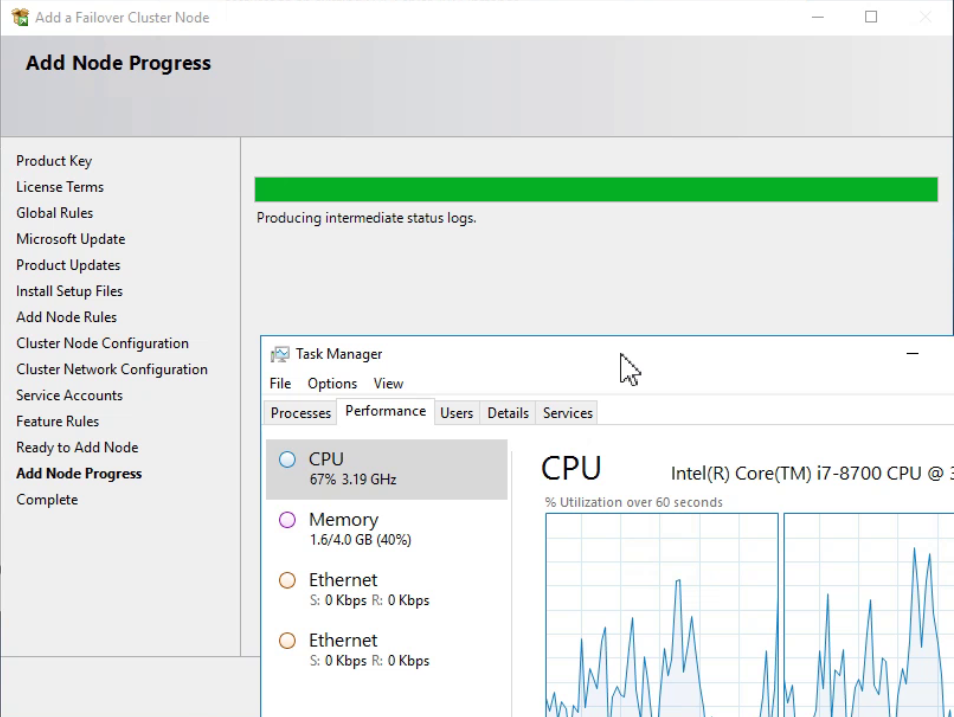Click the second Ethernet circle icon
Viewport: 954px width, 717px height.
[x=287, y=640]
